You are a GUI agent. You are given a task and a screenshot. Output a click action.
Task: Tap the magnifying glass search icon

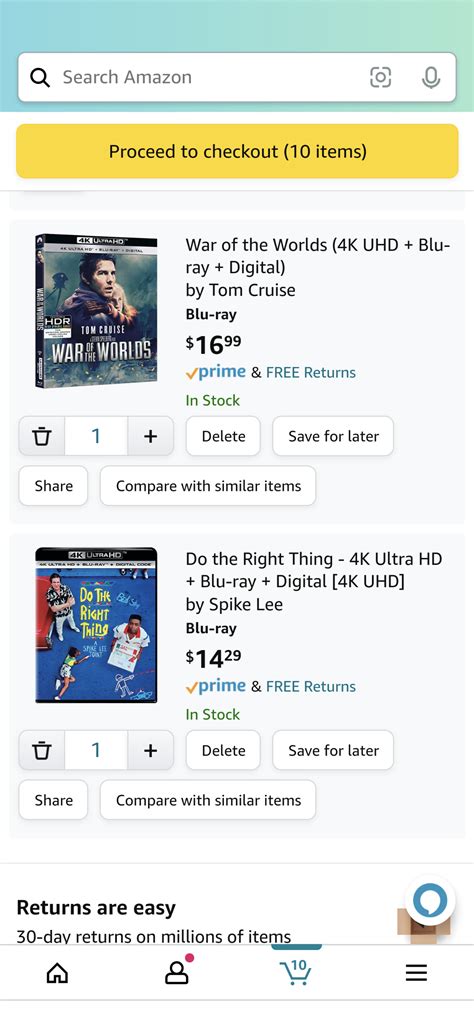[41, 77]
